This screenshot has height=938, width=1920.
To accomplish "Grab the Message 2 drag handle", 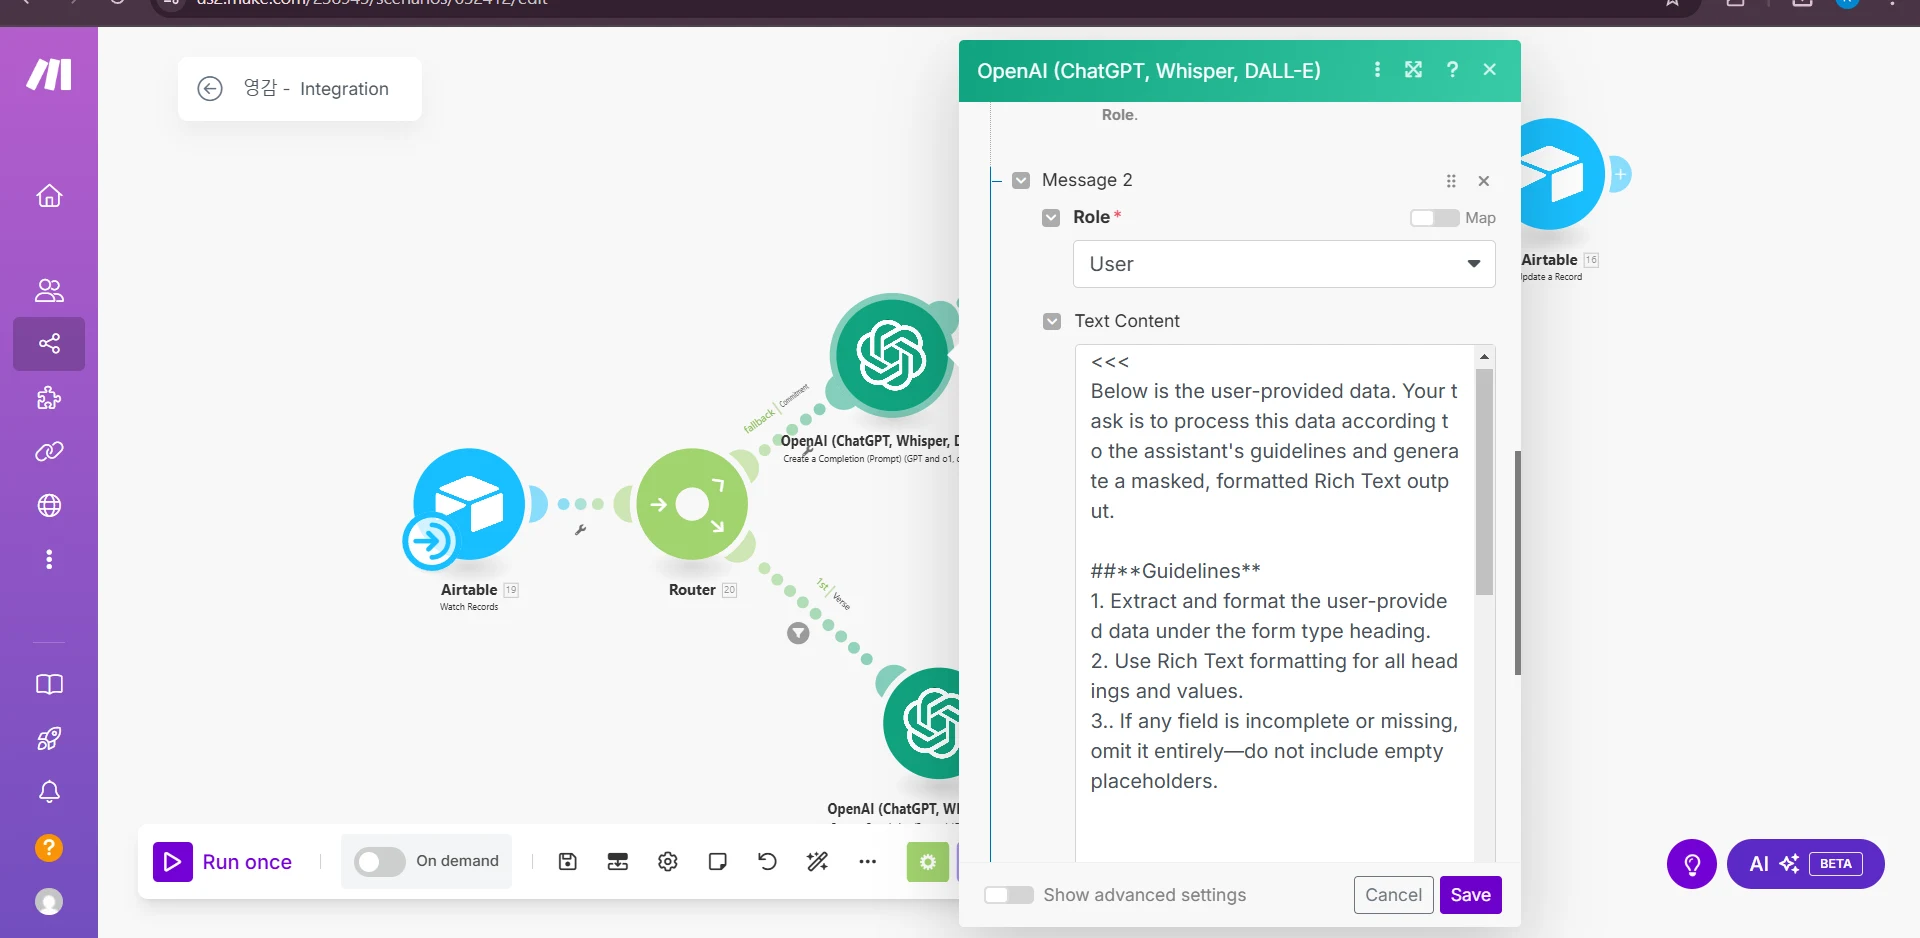I will coord(1451,181).
